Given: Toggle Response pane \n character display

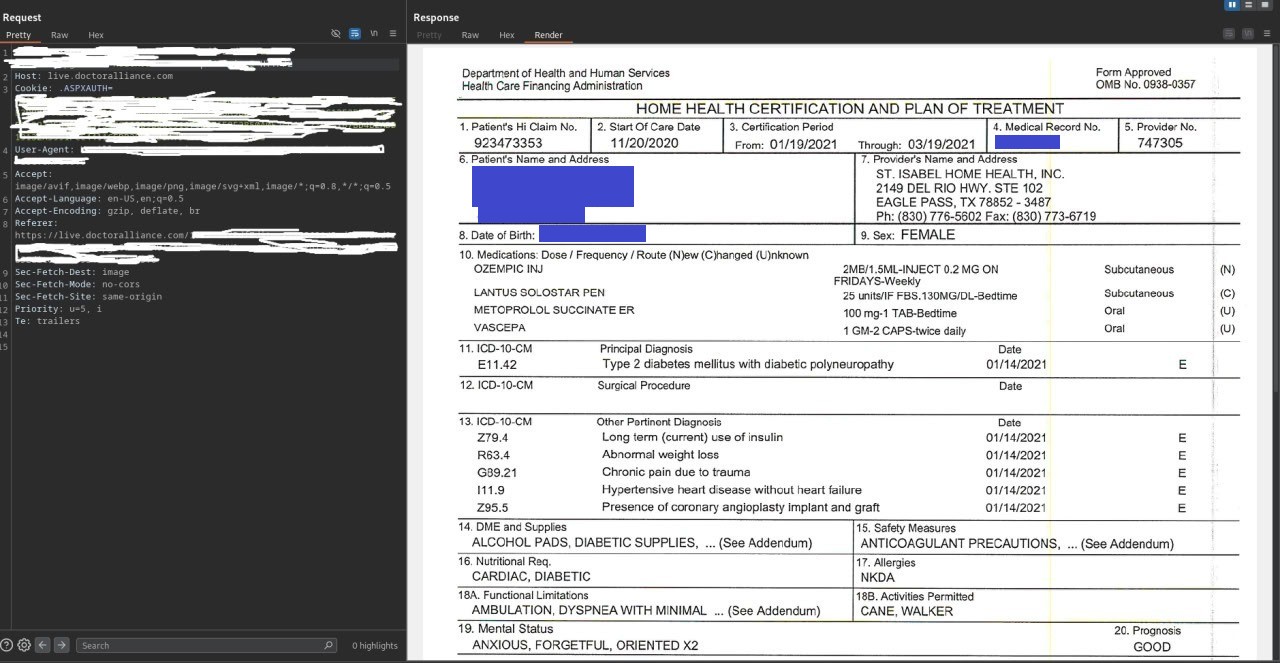Looking at the screenshot, I should pyautogui.click(x=1247, y=33).
